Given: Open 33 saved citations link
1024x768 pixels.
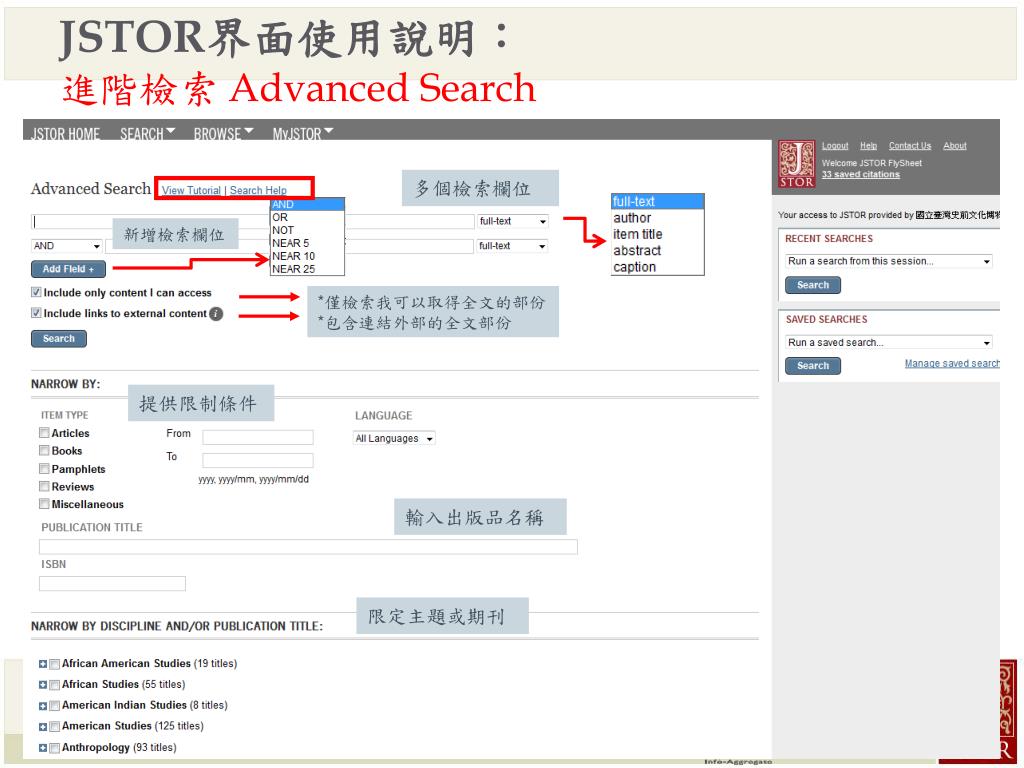Looking at the screenshot, I should (861, 174).
